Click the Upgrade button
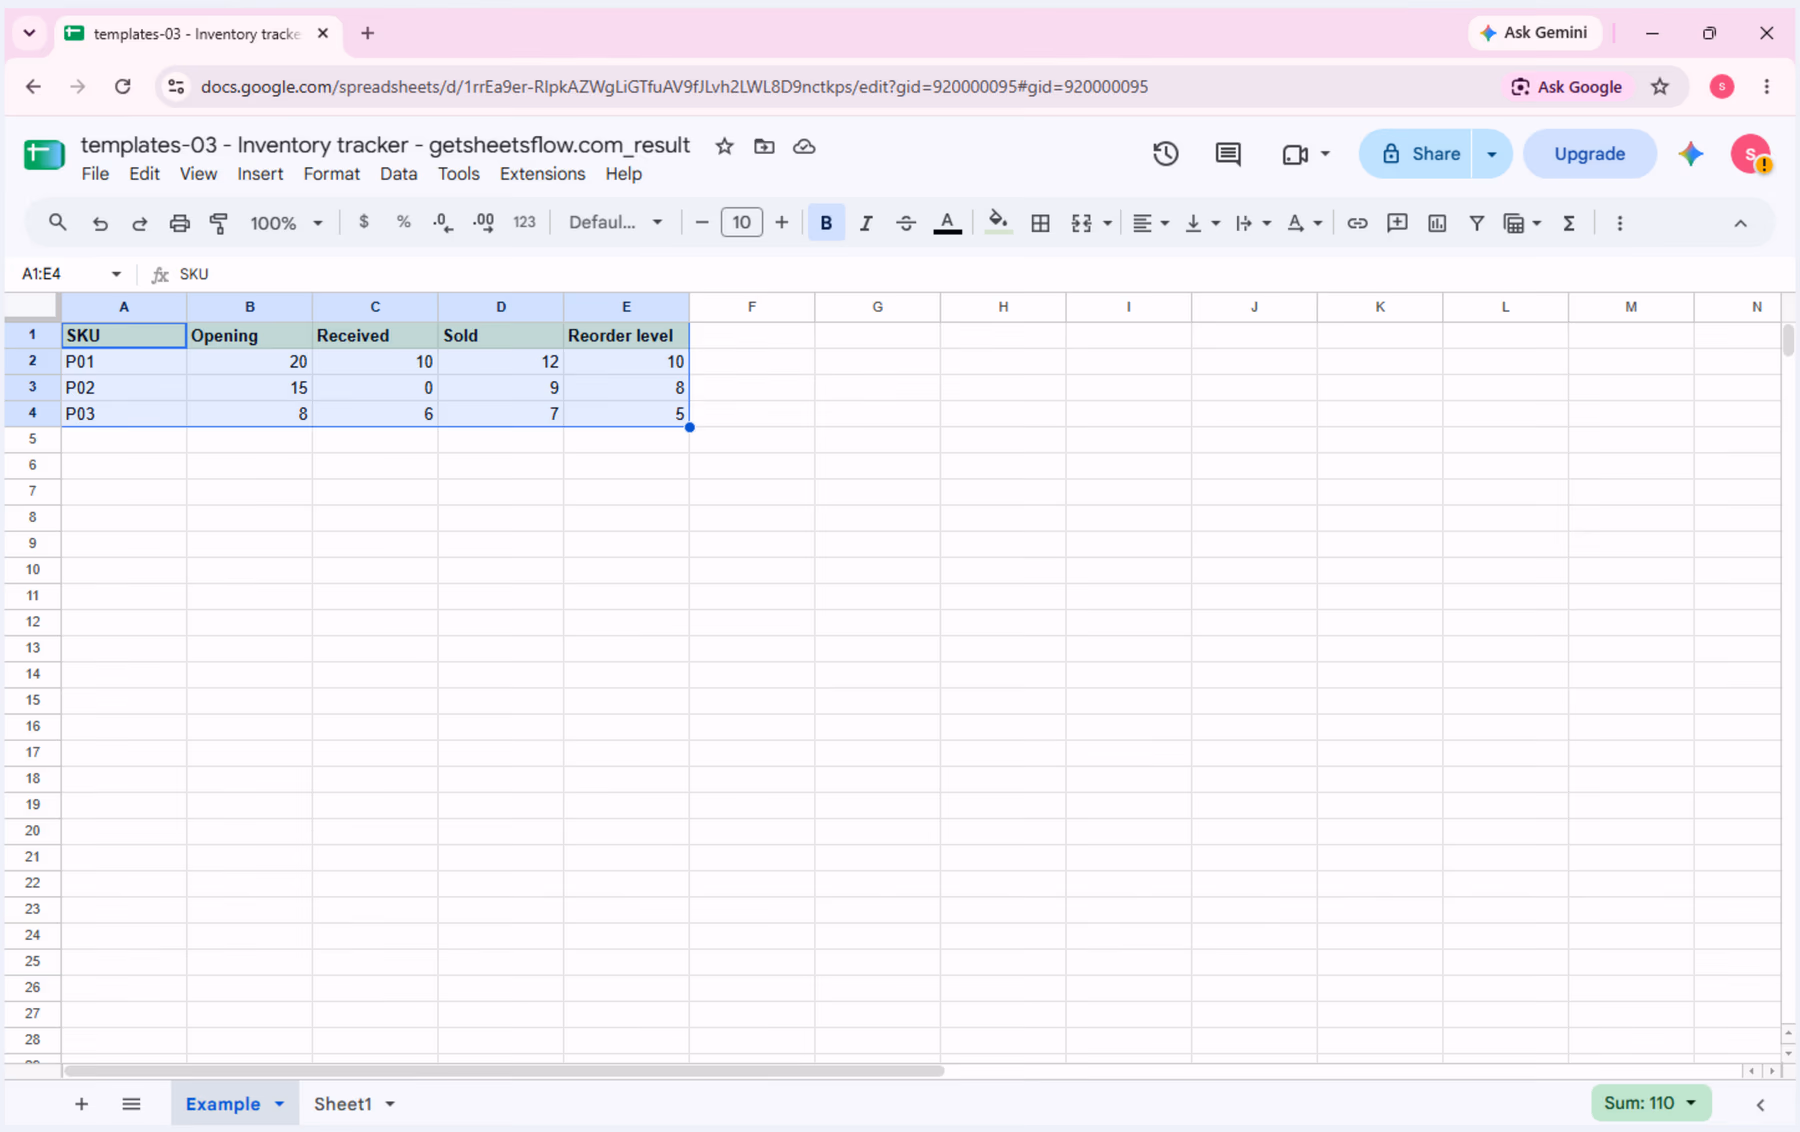Viewport: 1800px width, 1132px height. tap(1589, 154)
